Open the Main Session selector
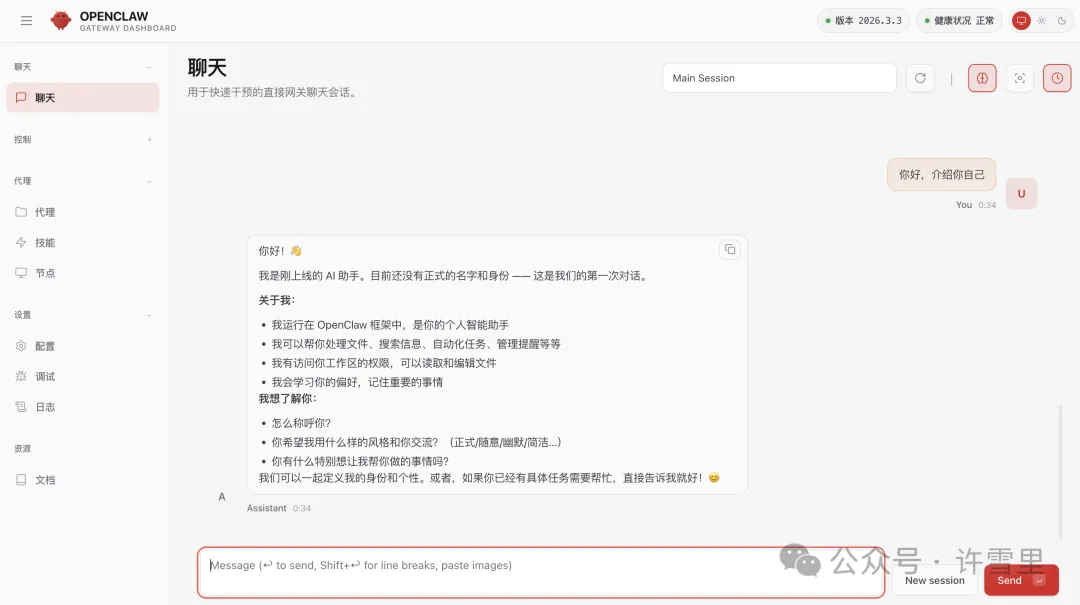The height and width of the screenshot is (605, 1080). (x=779, y=78)
